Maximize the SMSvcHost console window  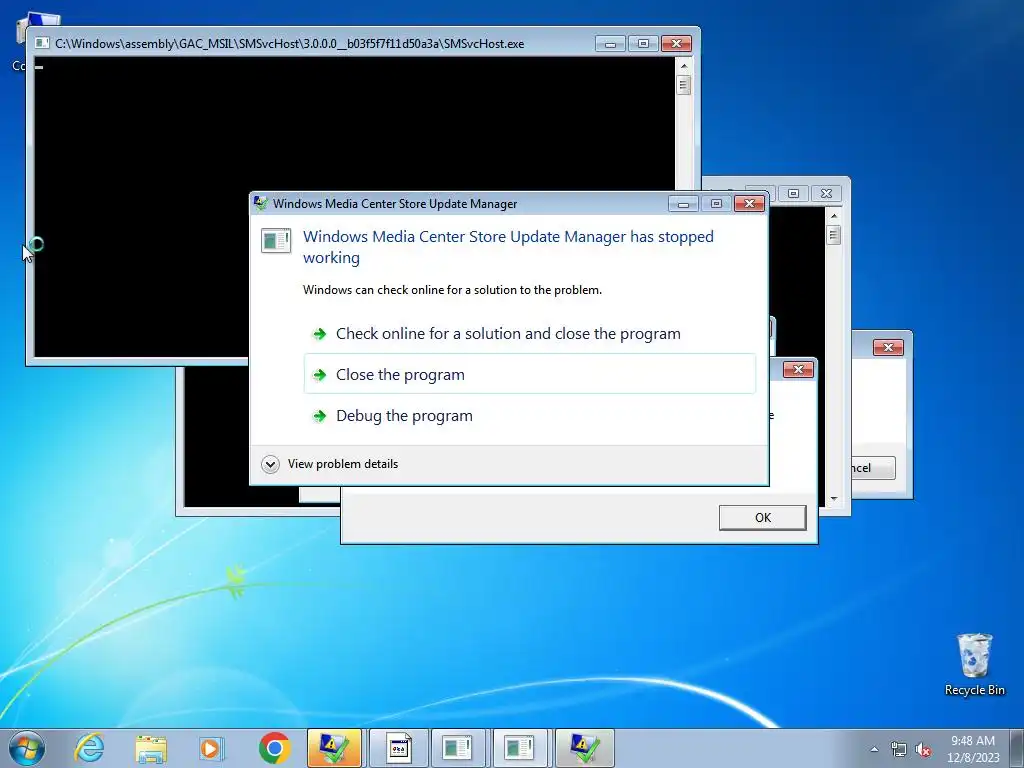(643, 44)
